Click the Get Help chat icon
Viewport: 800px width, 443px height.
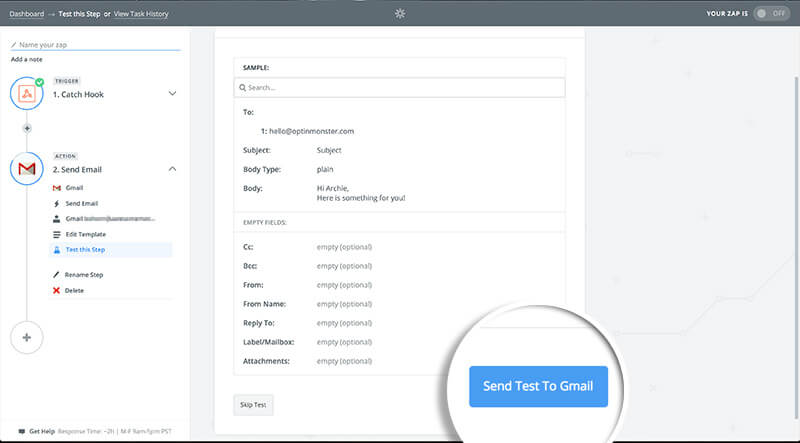pyautogui.click(x=21, y=431)
